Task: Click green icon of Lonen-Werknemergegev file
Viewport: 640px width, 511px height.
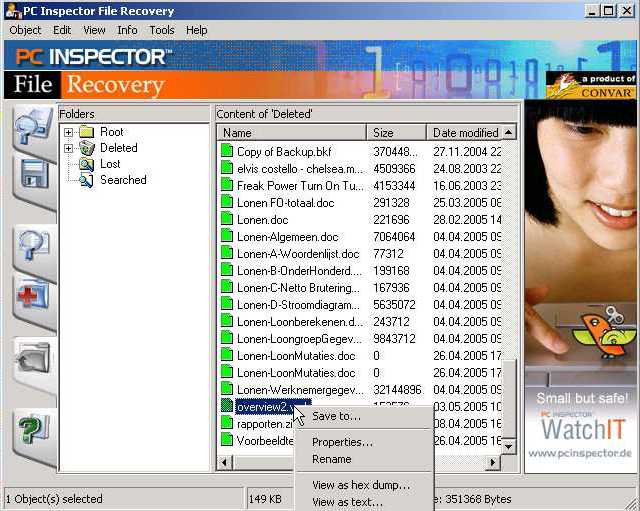Action: point(227,389)
